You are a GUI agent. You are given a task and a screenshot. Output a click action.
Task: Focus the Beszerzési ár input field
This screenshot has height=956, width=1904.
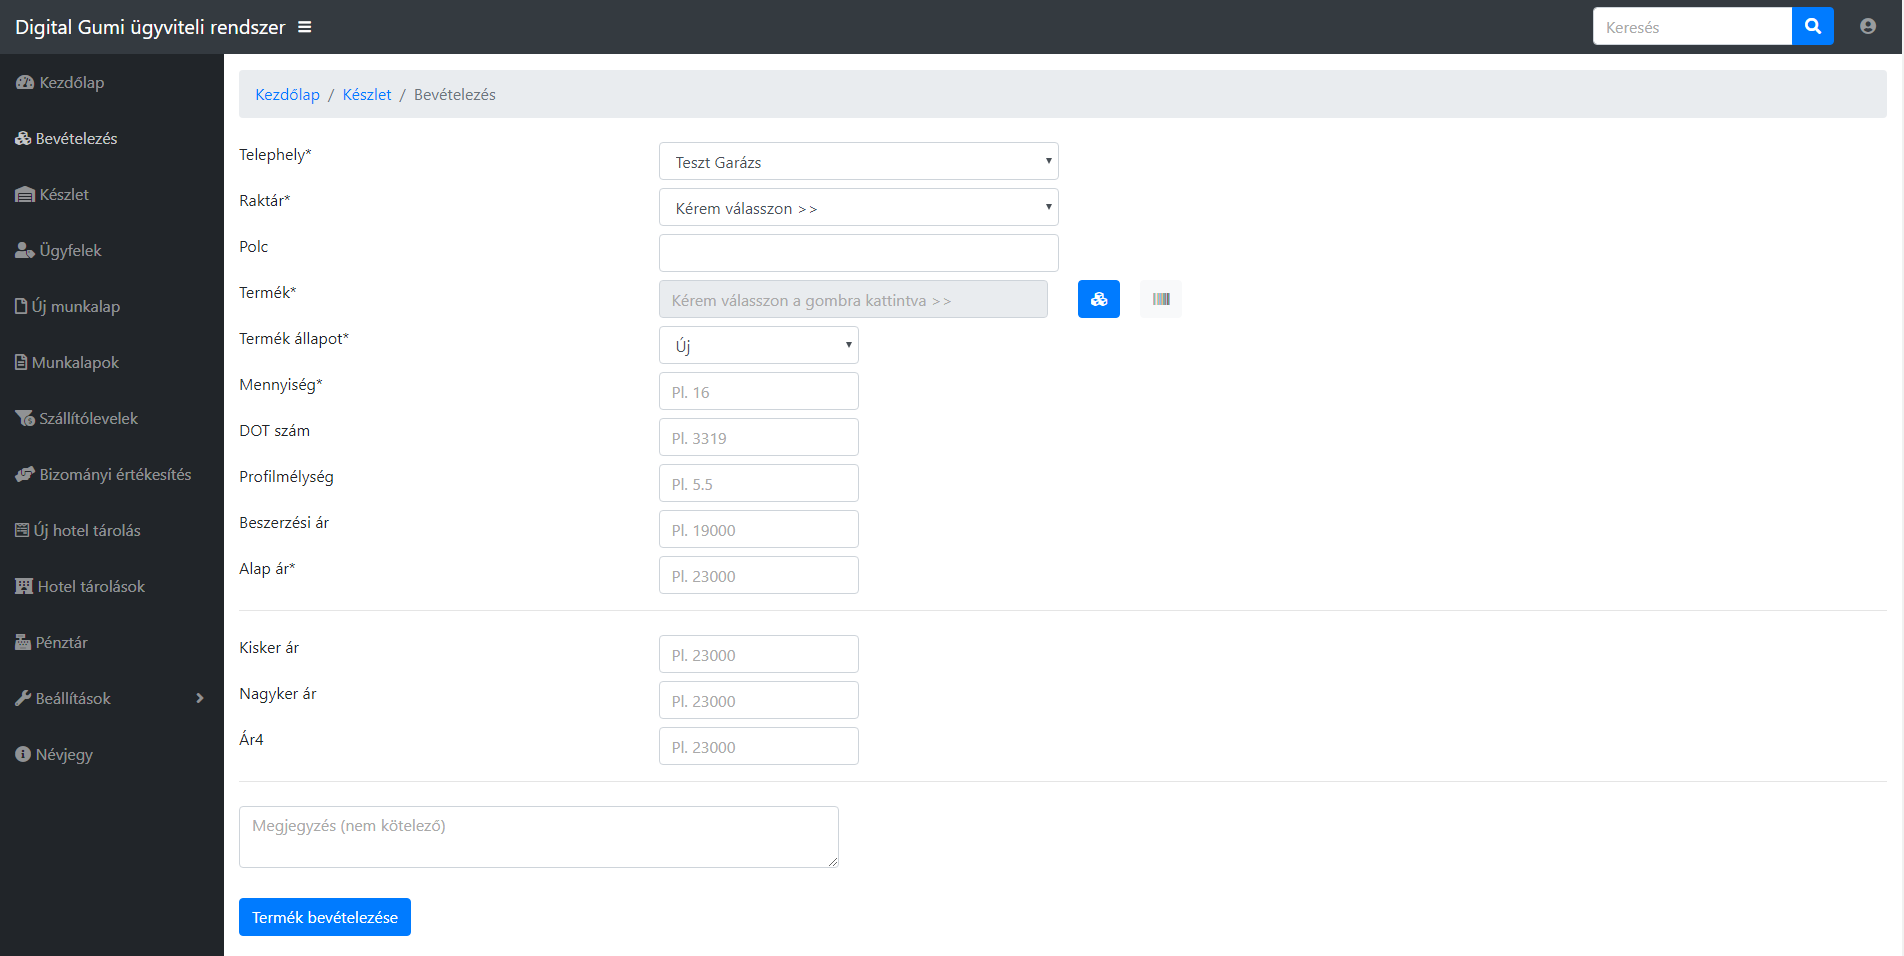(x=759, y=529)
